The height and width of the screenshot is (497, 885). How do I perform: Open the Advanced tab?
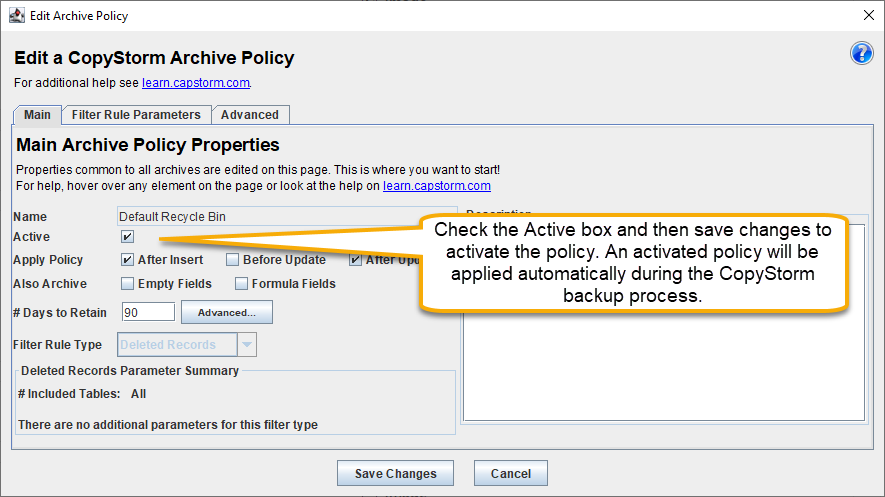250,115
